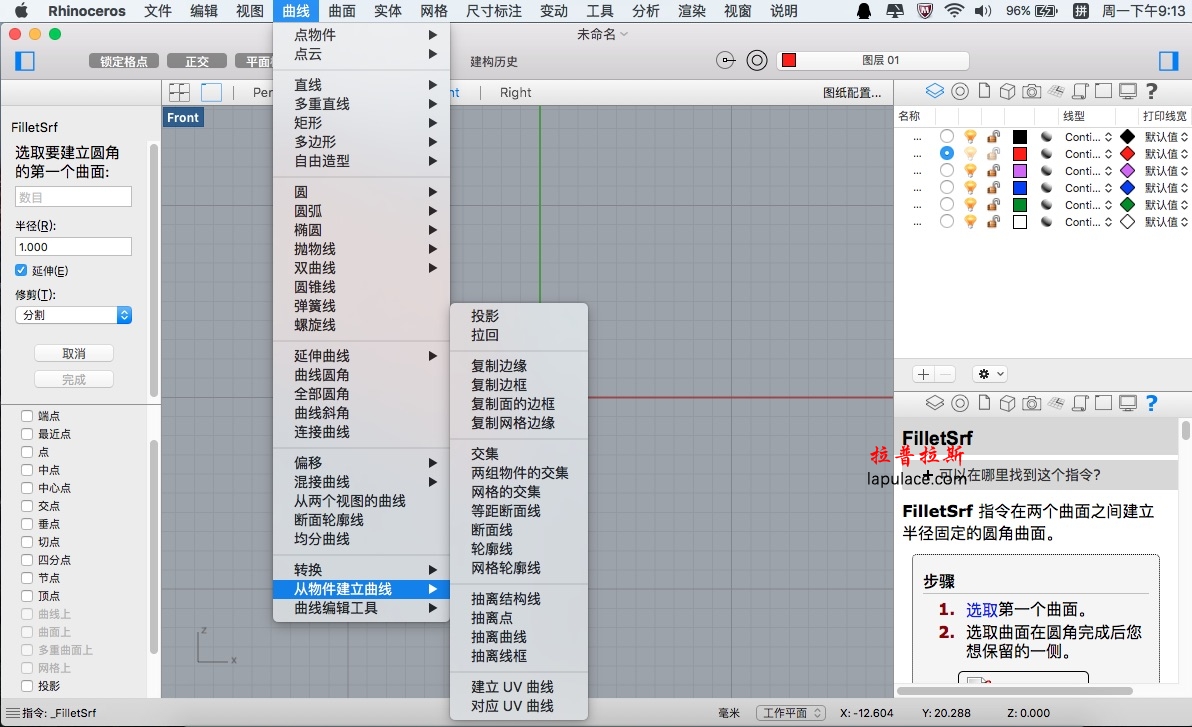Click the 选取 link in help steps
Image resolution: width=1192 pixels, height=727 pixels.
[x=981, y=609]
